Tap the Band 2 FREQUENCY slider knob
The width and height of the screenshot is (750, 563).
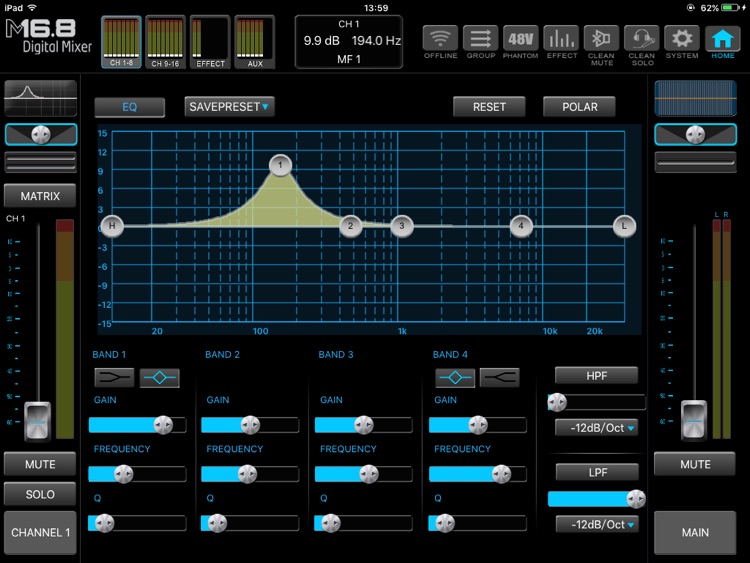[x=247, y=474]
